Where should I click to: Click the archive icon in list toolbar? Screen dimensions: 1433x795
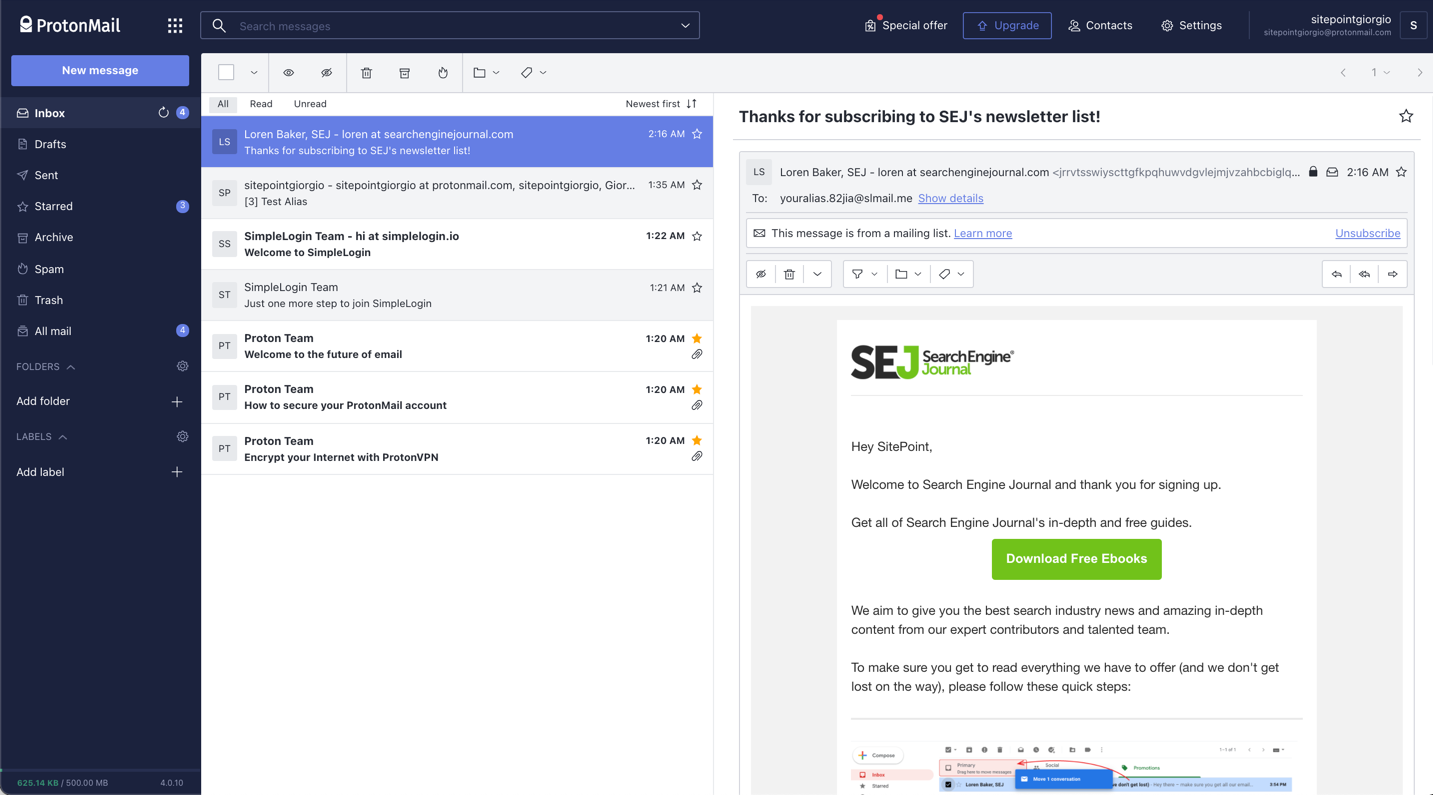pyautogui.click(x=404, y=73)
